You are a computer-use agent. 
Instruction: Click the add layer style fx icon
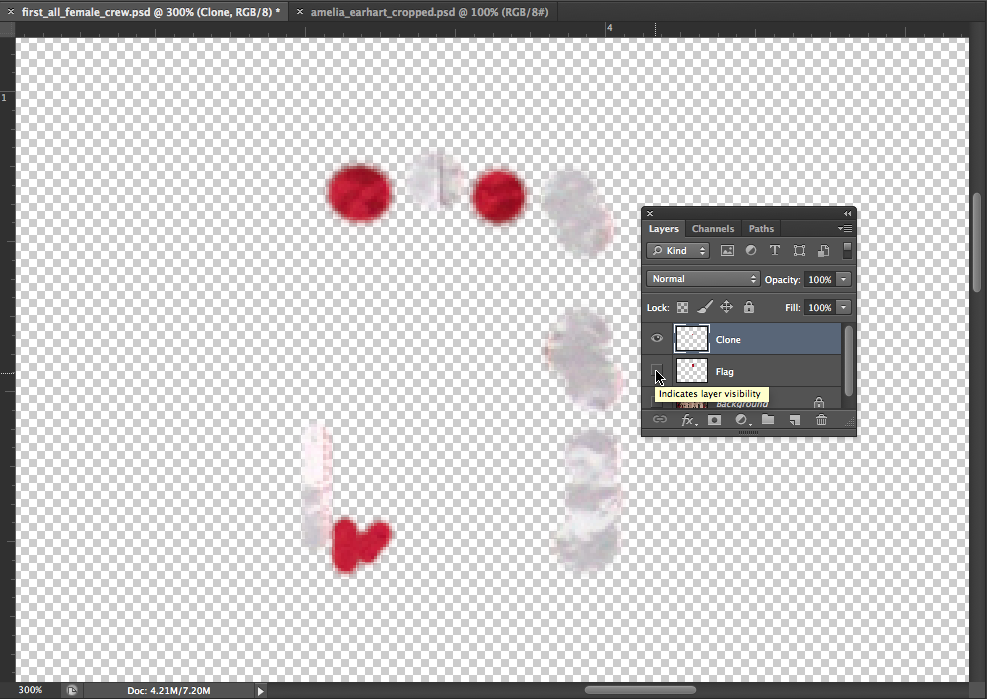(688, 421)
